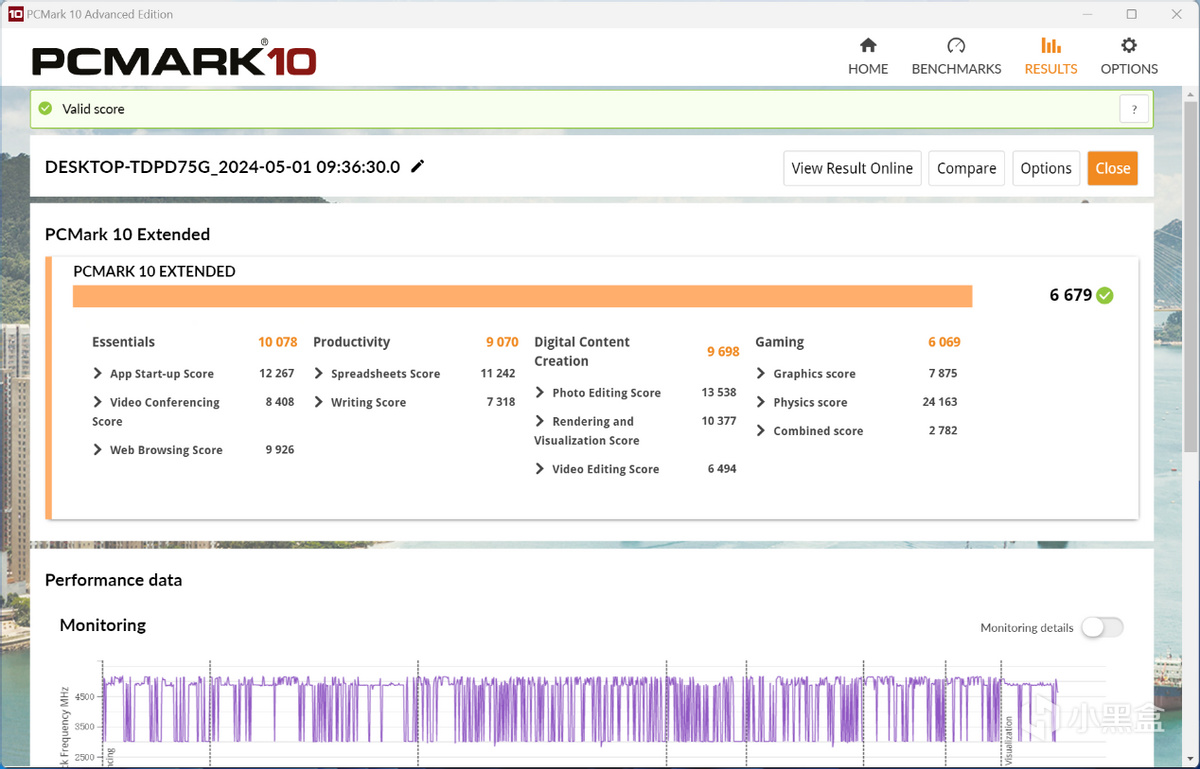
Task: Click the PCMARK 10 EXTENDED label
Action: (x=154, y=271)
